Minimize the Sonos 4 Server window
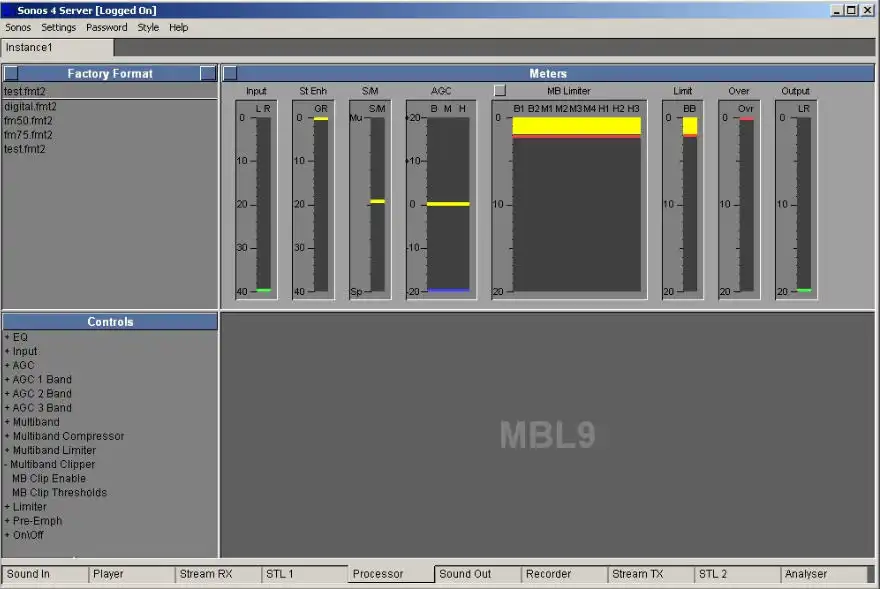The image size is (880, 589). [837, 10]
